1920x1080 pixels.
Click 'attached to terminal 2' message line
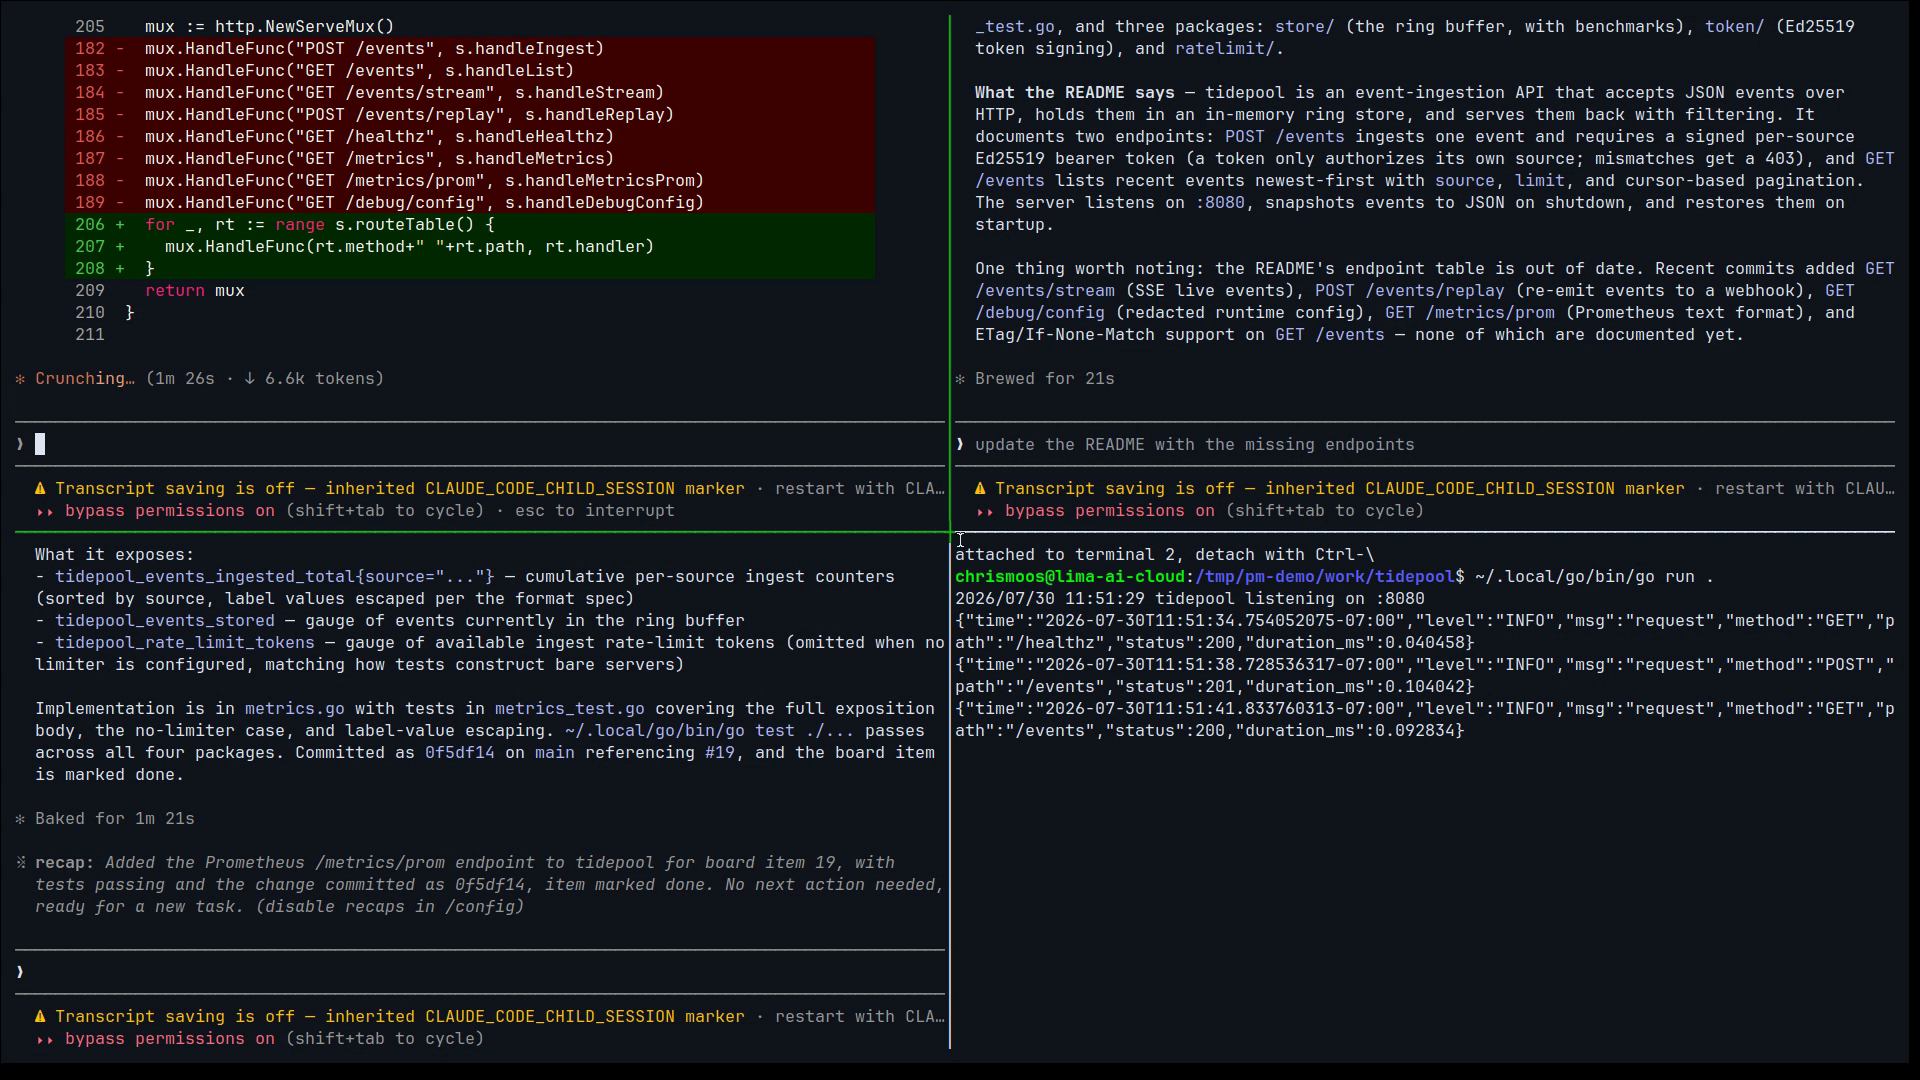pos(1165,555)
